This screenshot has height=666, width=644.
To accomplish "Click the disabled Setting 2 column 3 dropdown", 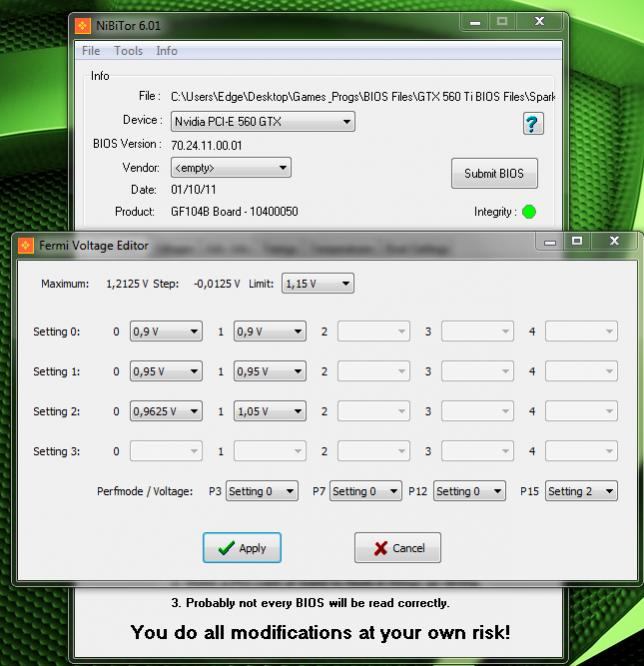I will click(477, 411).
